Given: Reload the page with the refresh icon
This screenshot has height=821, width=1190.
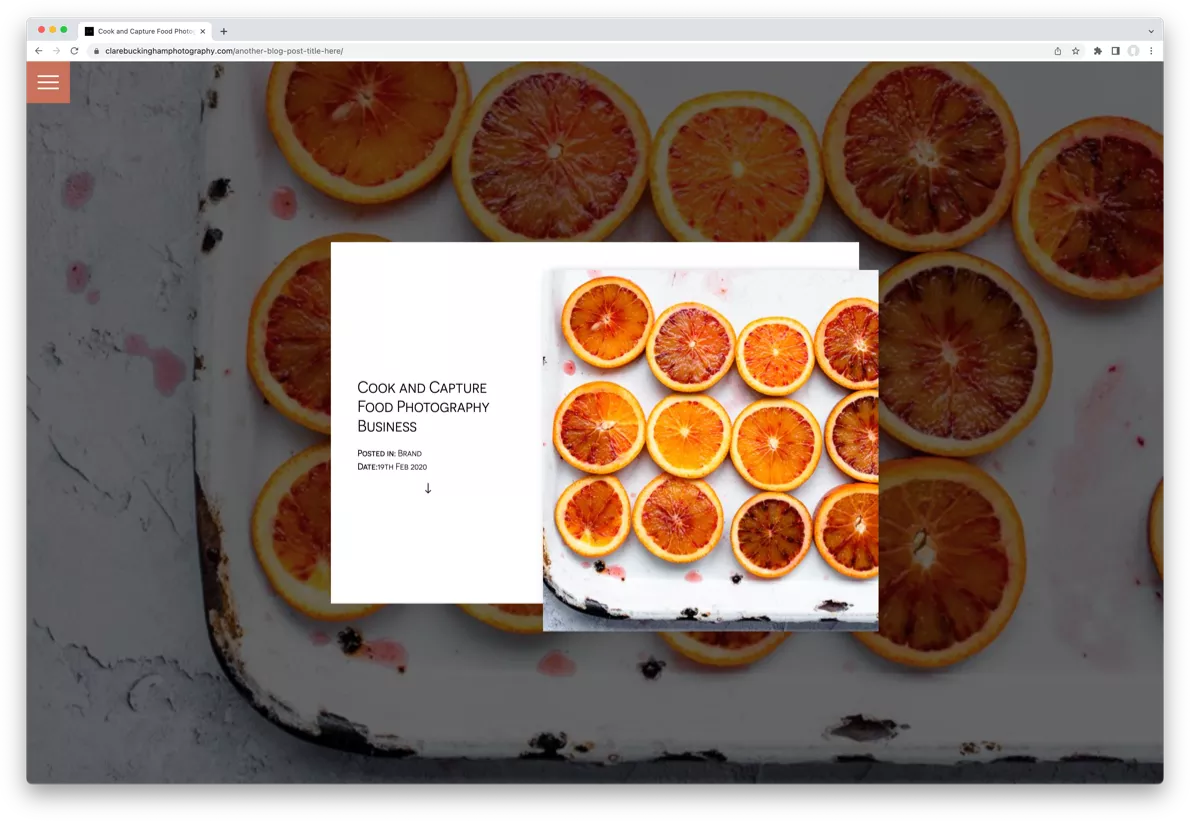Looking at the screenshot, I should click(x=74, y=51).
